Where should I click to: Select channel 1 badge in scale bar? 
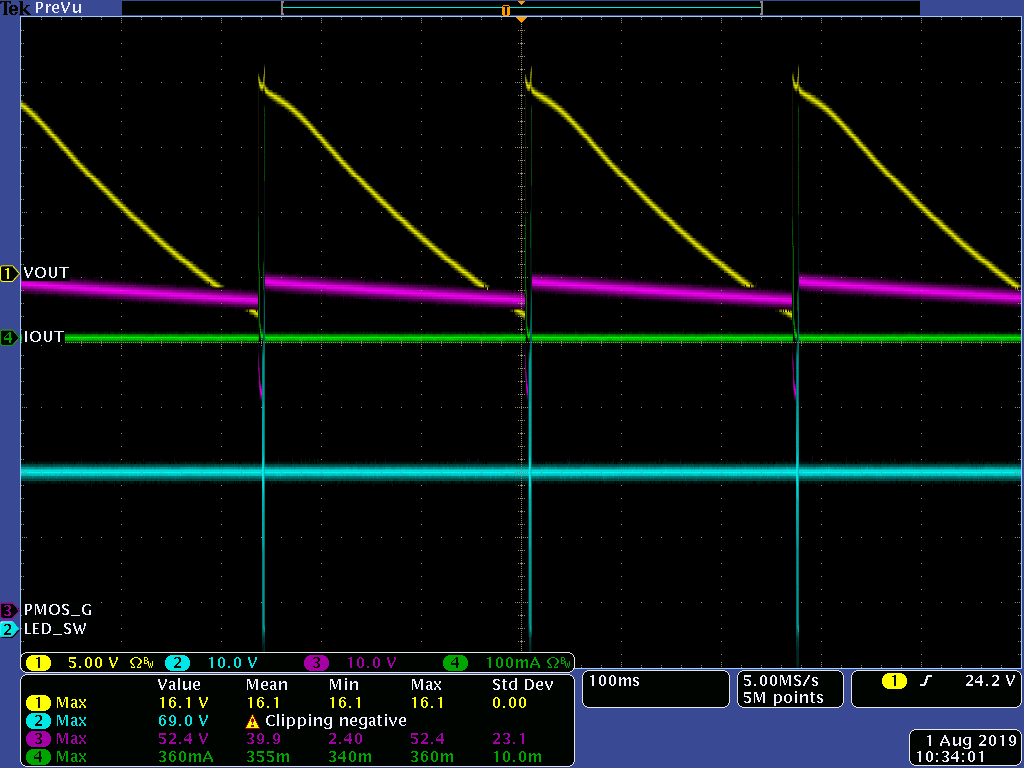(39, 663)
